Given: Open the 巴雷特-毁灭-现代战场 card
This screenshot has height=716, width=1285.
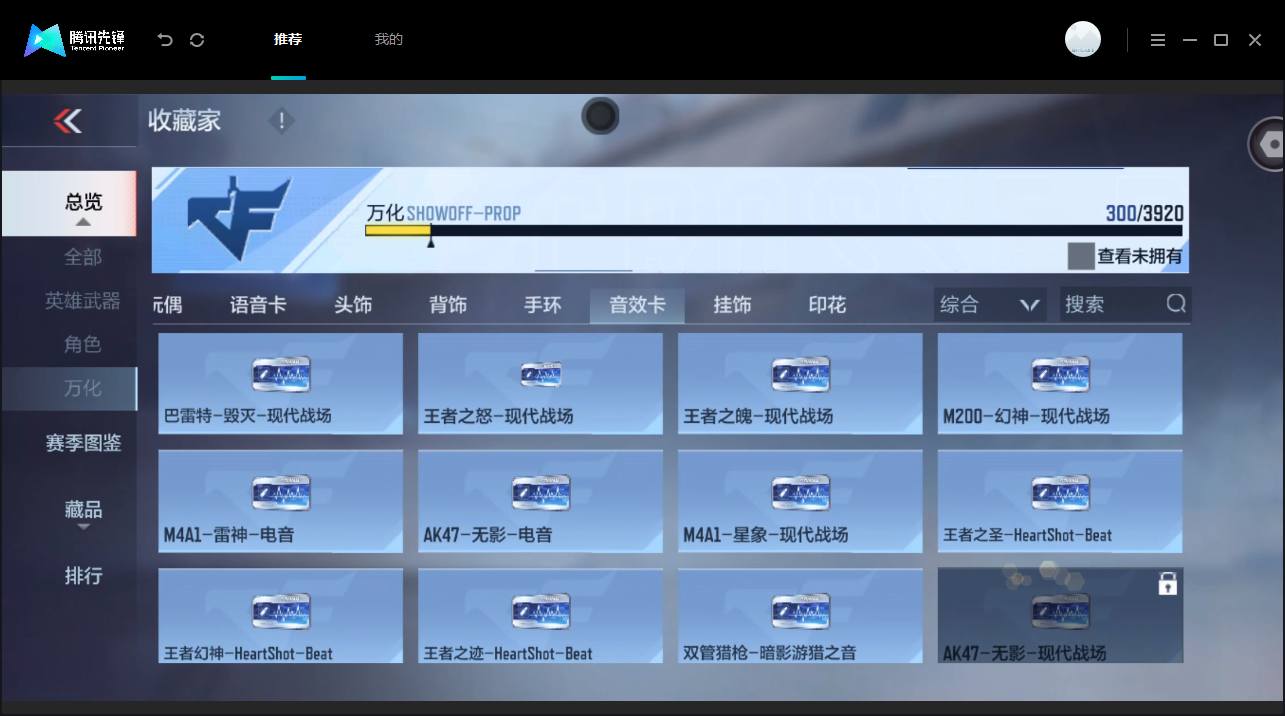Looking at the screenshot, I should 281,384.
